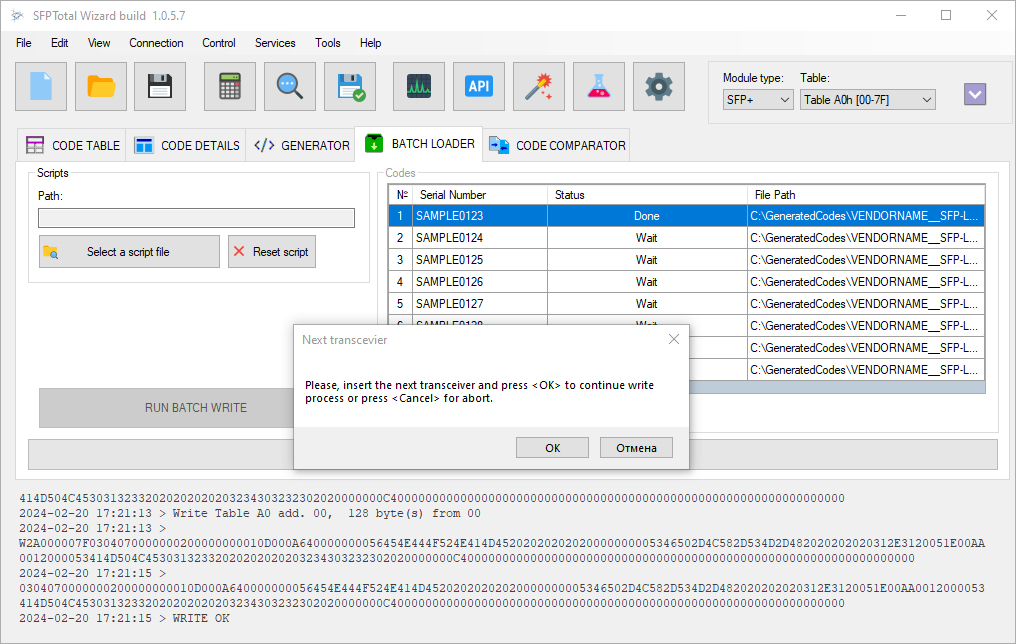The image size is (1016, 644).
Task: Open the File menu
Action: (x=24, y=43)
